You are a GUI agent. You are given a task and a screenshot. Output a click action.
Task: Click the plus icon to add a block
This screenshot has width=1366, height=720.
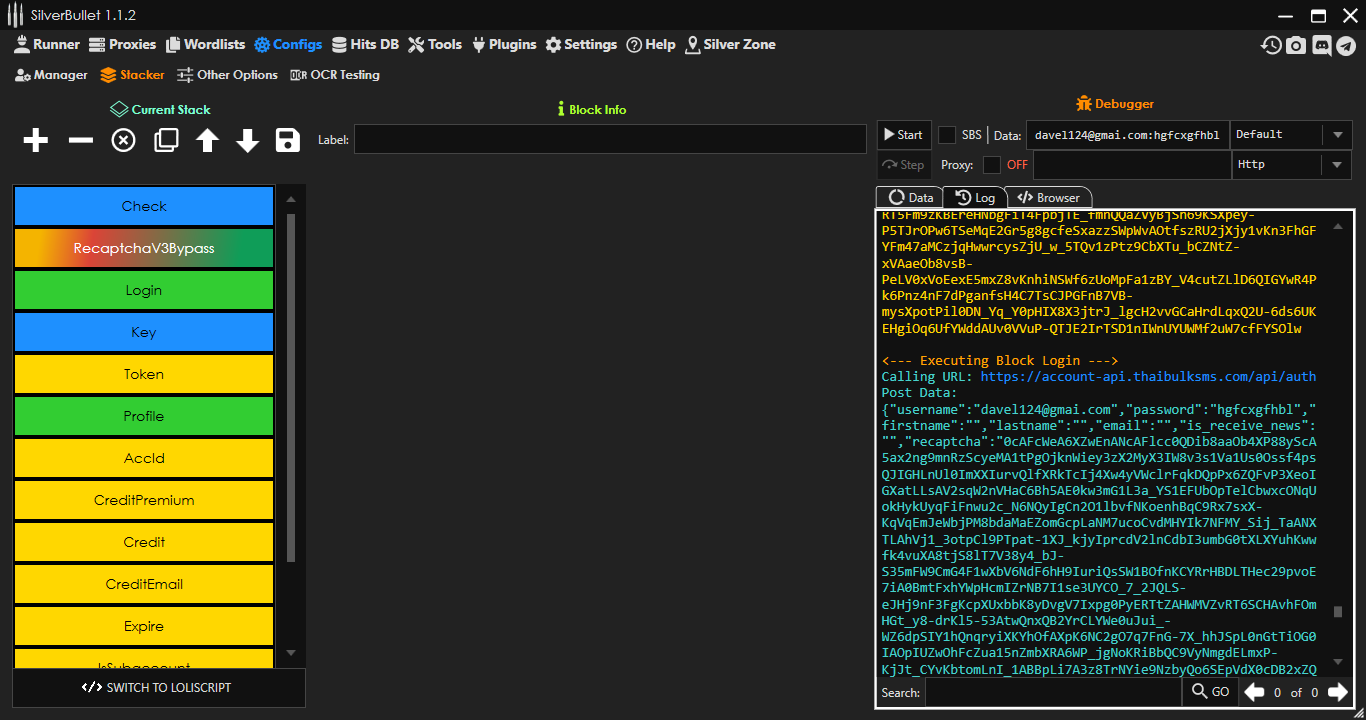[36, 141]
